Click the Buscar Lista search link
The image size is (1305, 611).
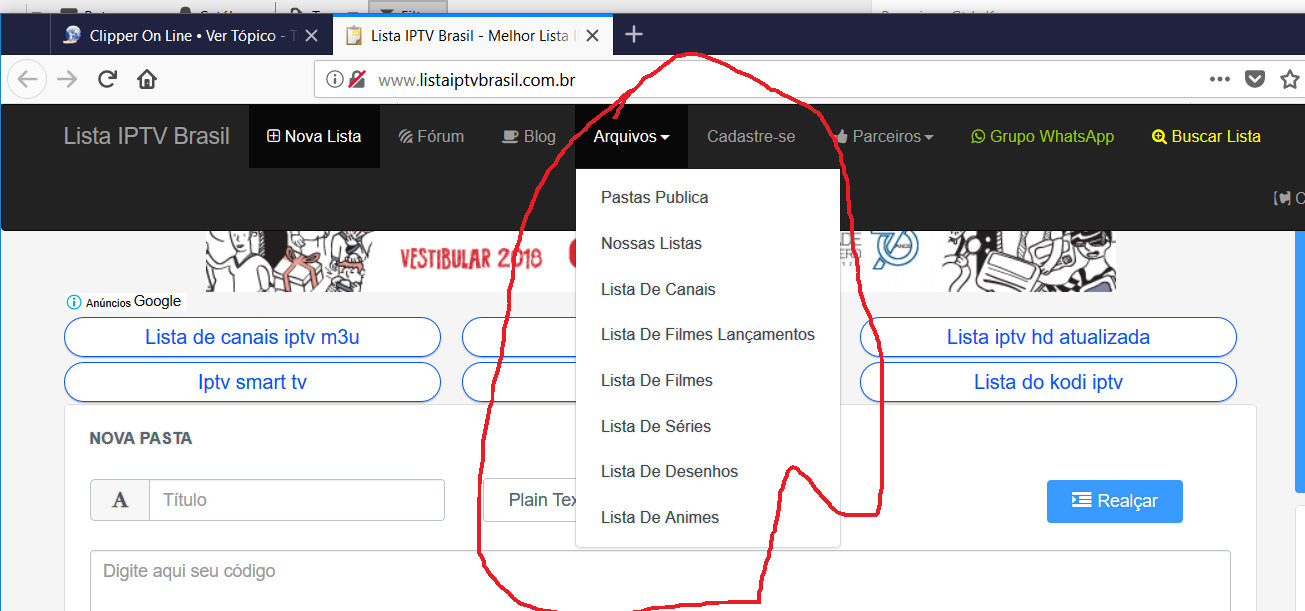(1206, 136)
